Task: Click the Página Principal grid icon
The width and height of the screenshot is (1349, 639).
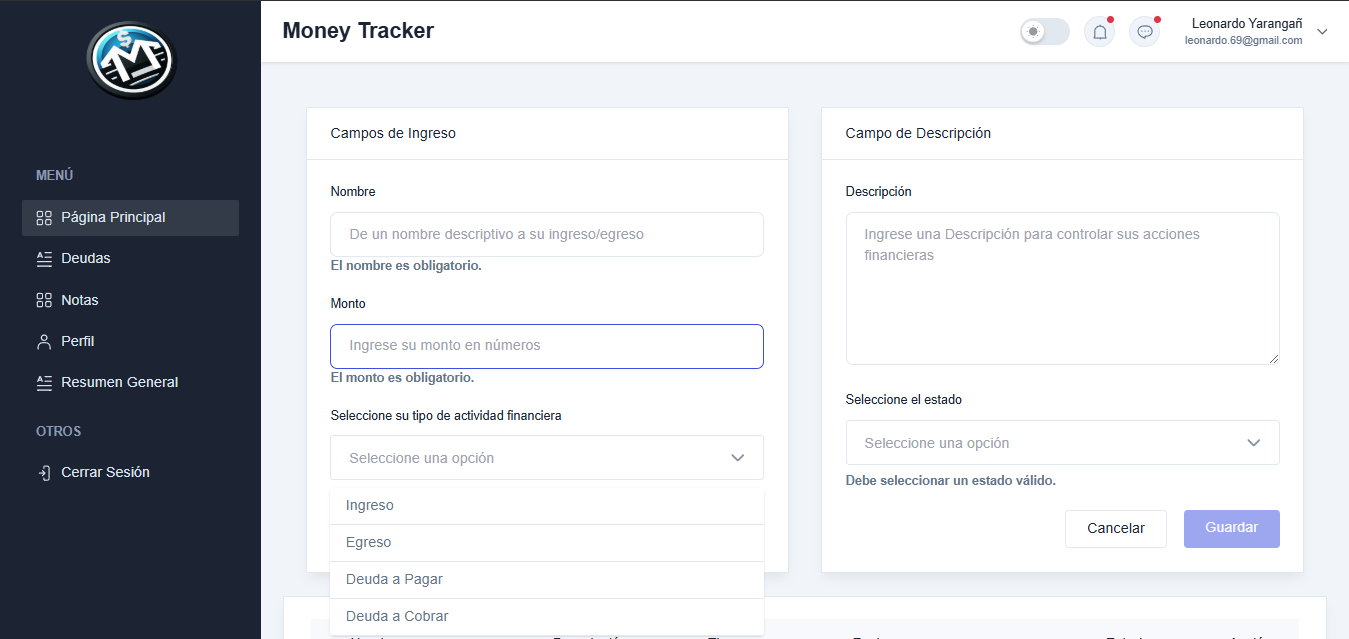Action: click(x=44, y=218)
